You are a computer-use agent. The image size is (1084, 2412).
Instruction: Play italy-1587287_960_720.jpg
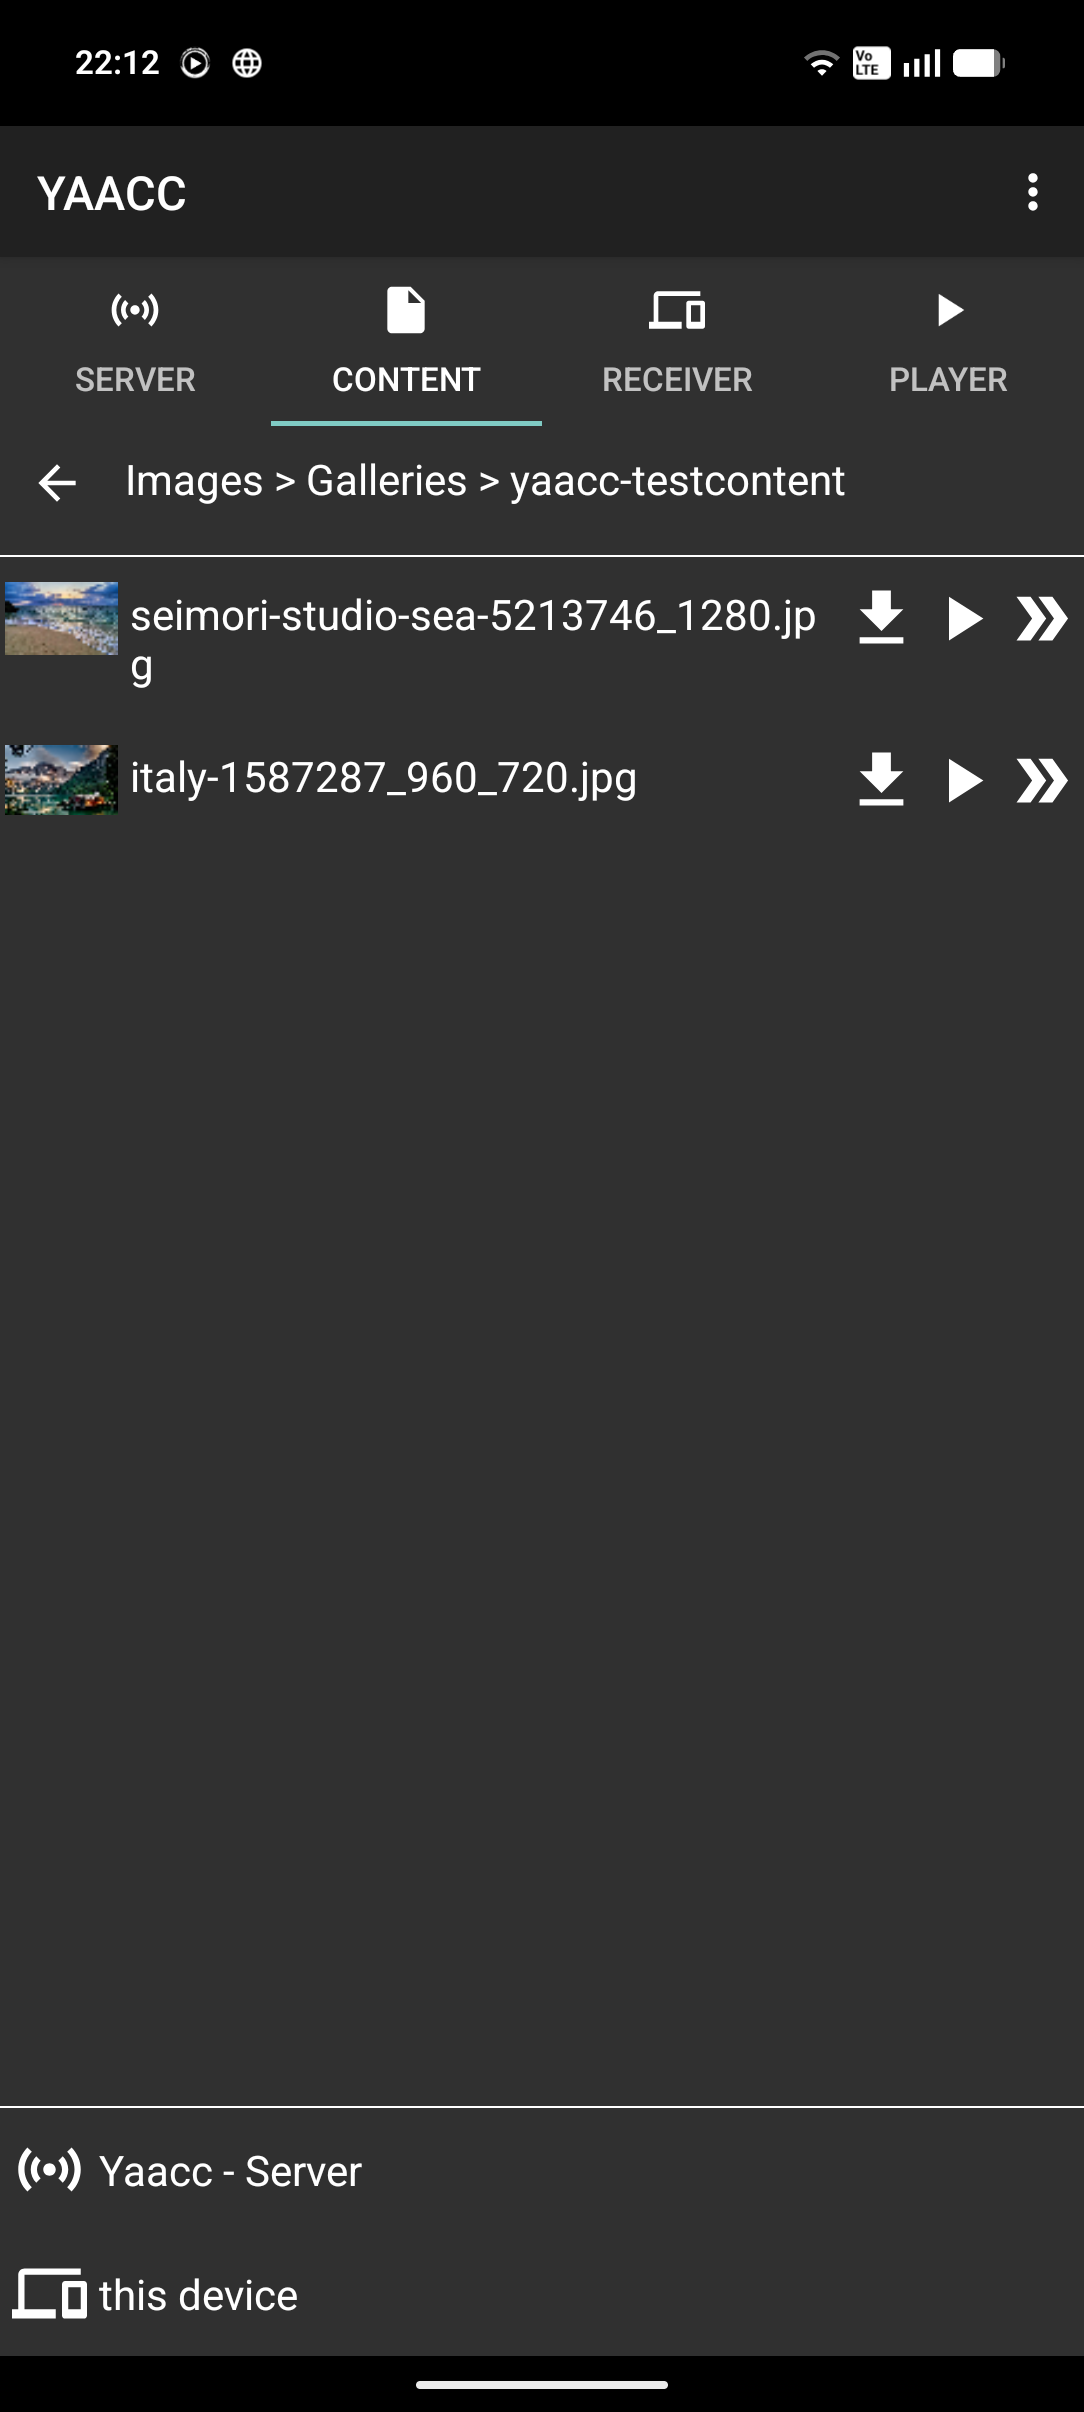(x=963, y=780)
